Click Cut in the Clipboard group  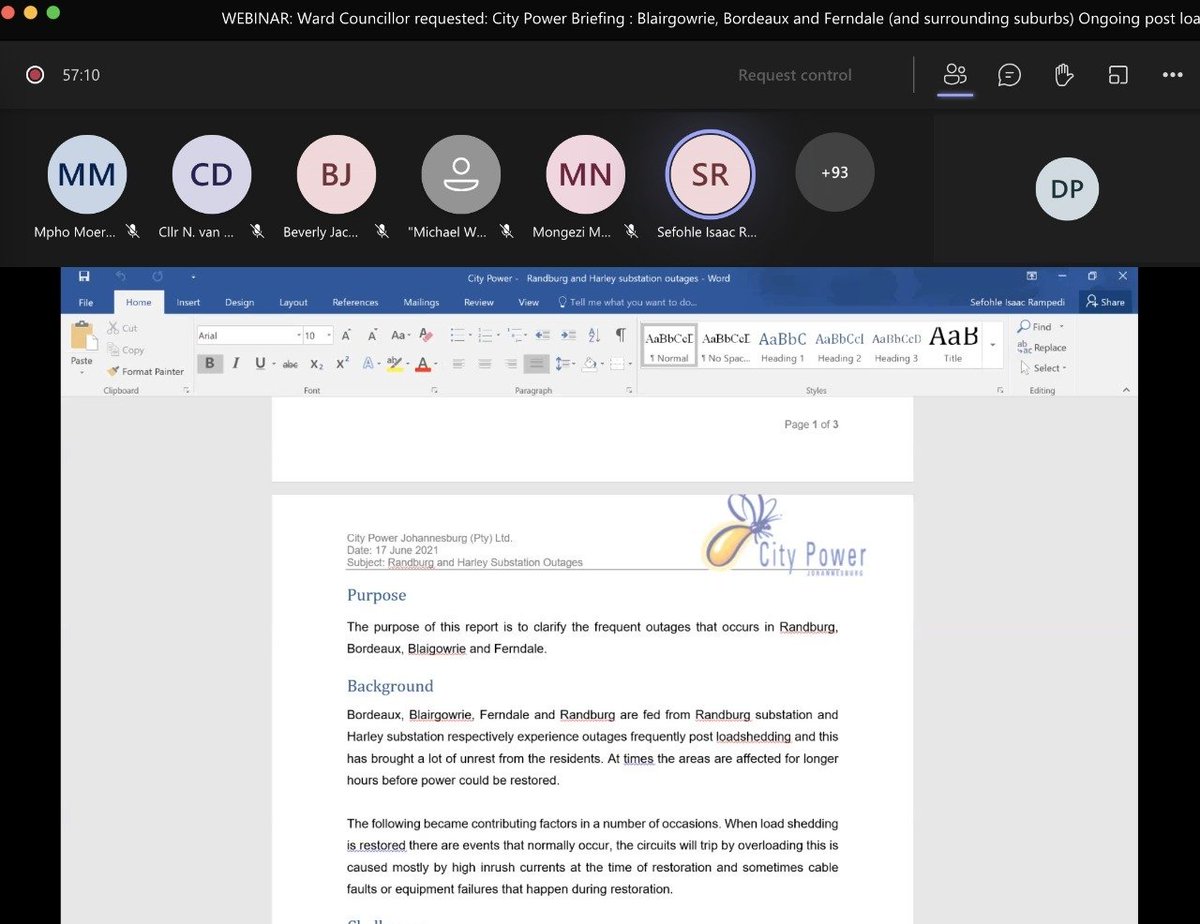(x=122, y=328)
